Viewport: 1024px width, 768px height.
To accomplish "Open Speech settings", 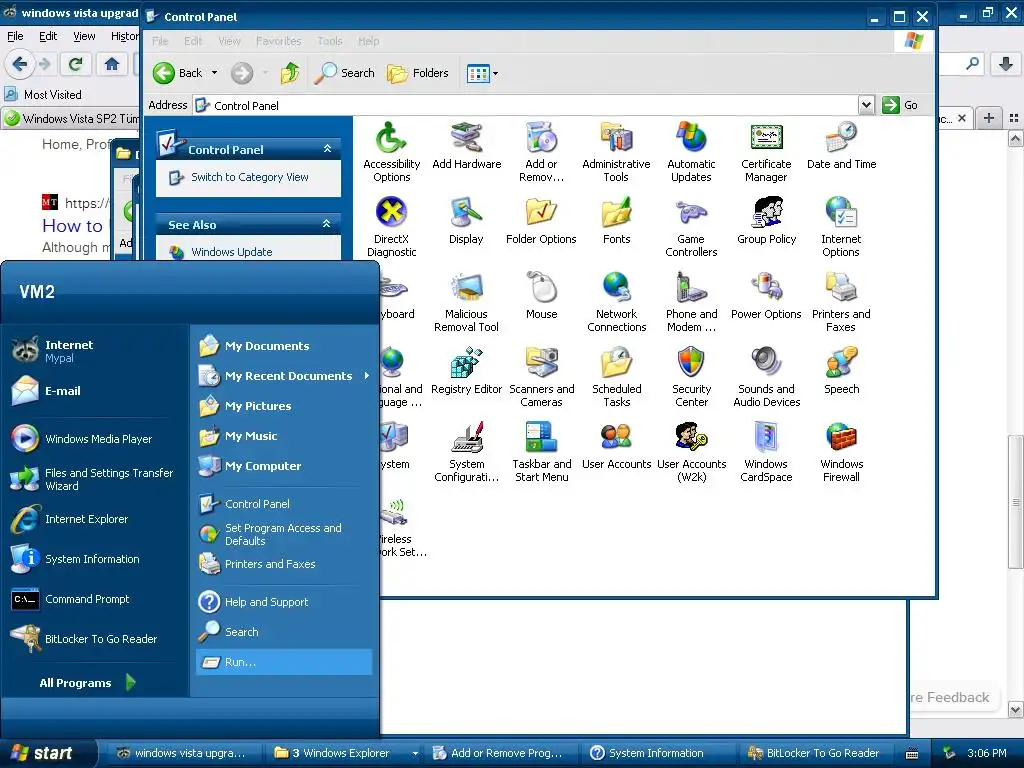I will (x=841, y=372).
